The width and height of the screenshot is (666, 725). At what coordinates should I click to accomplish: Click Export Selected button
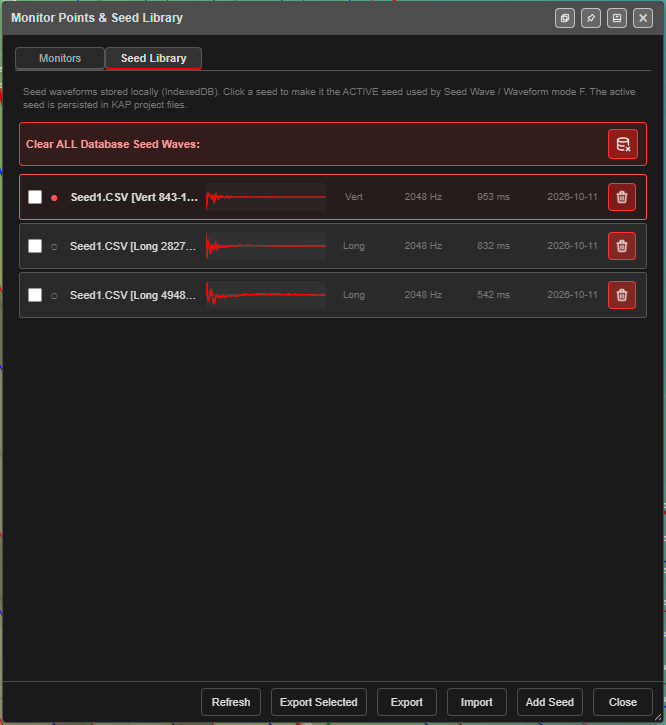click(319, 702)
